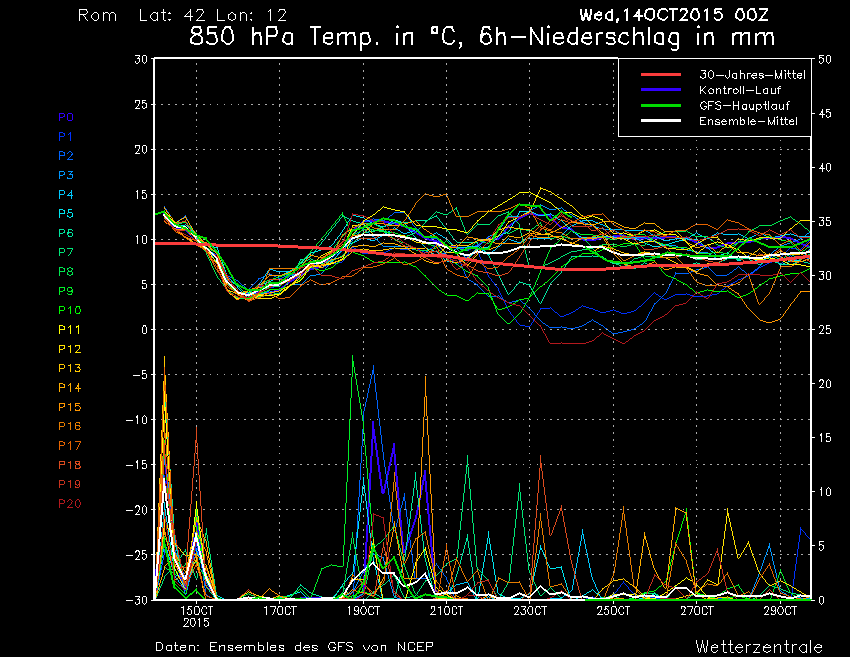The image size is (850, 657).
Task: Click the 15OCT 2015 x-axis label
Action: tap(196, 616)
